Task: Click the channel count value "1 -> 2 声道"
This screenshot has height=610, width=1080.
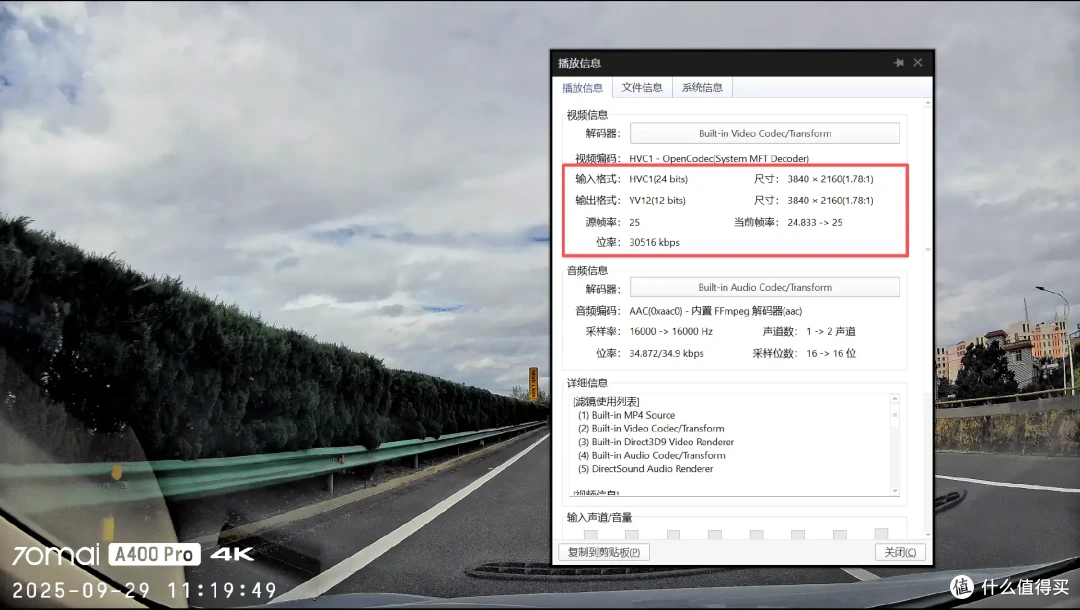Action: (831, 331)
